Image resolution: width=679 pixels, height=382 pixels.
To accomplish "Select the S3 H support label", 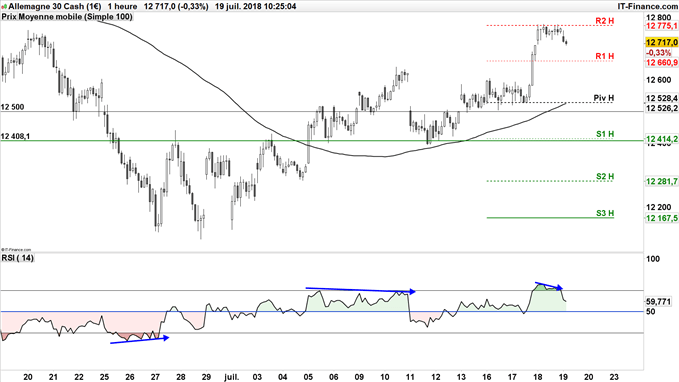I will click(605, 214).
